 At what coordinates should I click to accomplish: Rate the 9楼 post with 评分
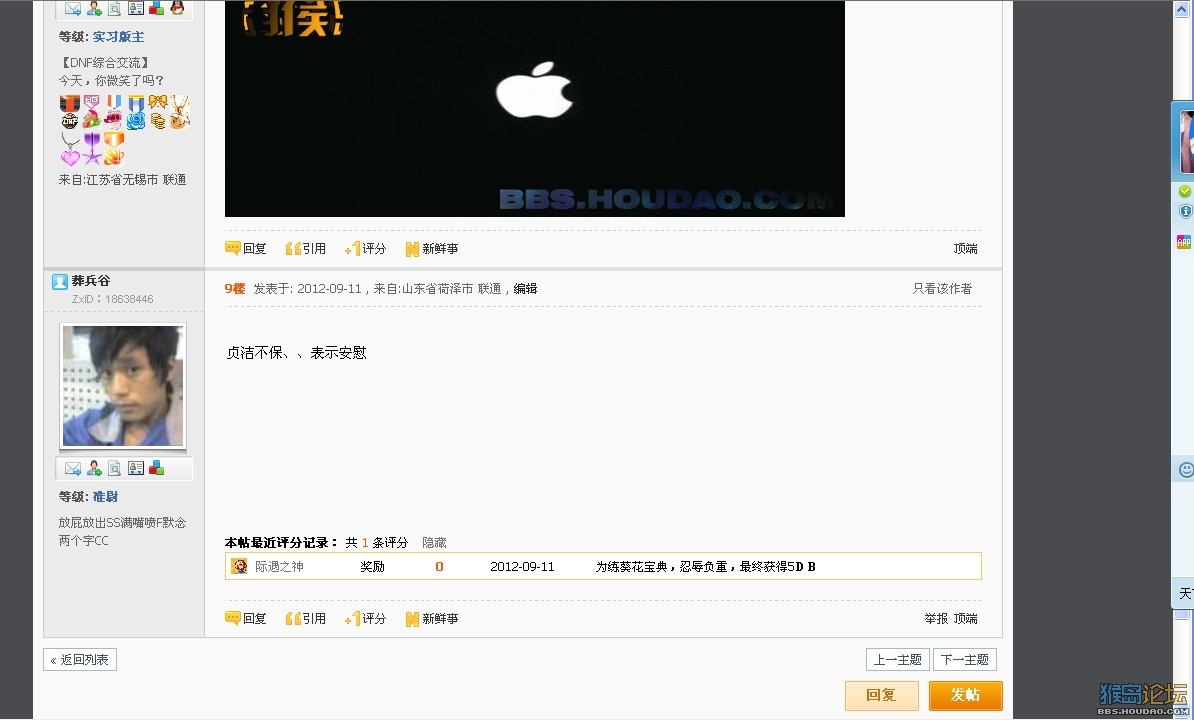point(366,619)
